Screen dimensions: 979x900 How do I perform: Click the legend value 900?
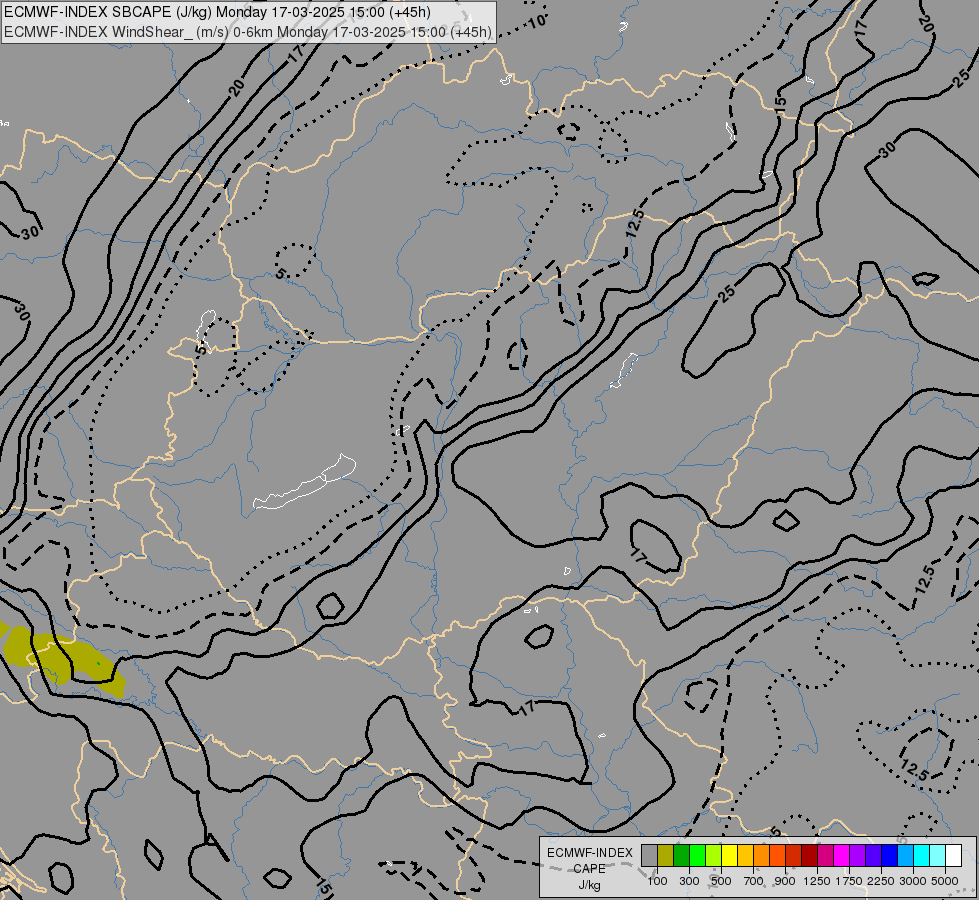pos(785,881)
